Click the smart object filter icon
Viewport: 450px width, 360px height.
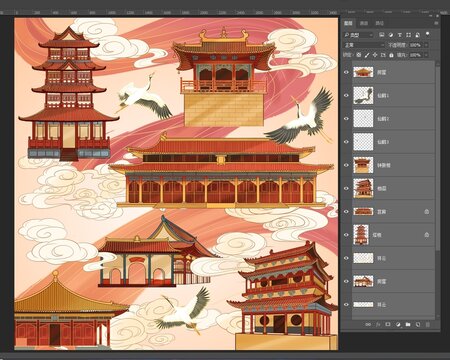[417, 35]
